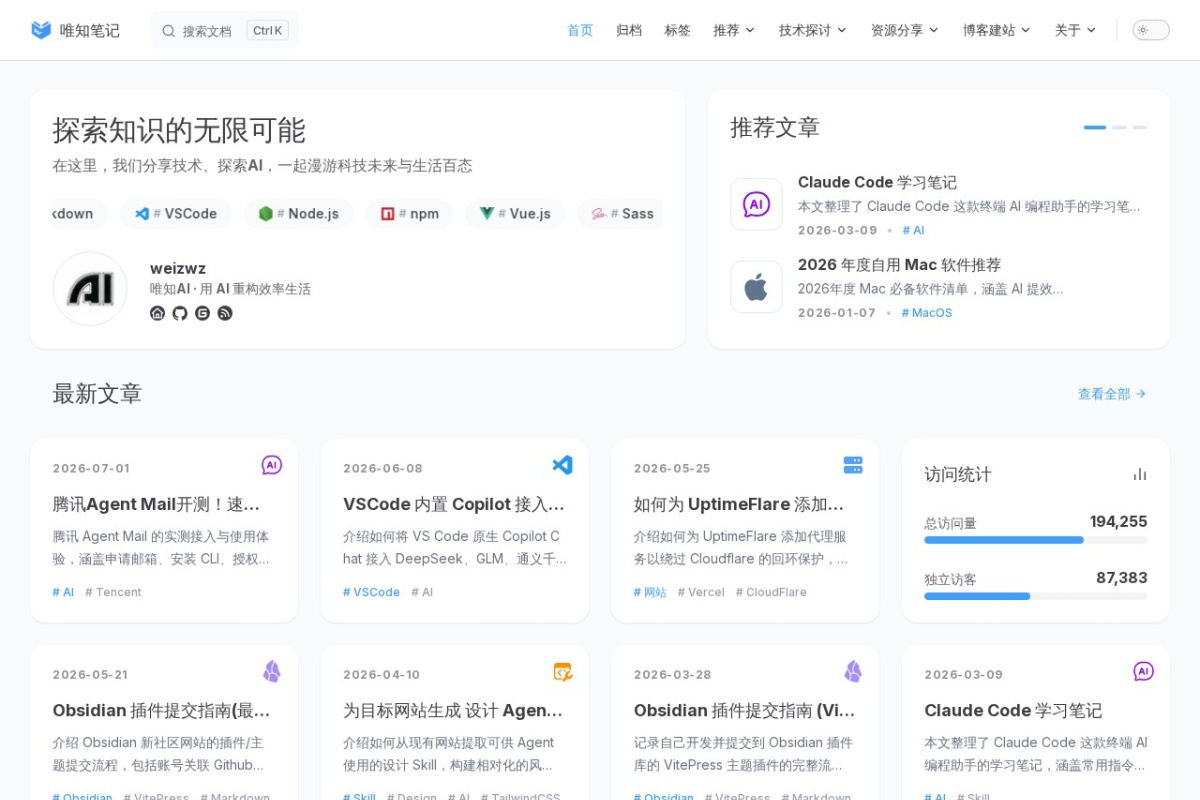Open the Obsidian 插件提交指南(最 article title
Viewport: 1200px width, 800px height.
(162, 710)
